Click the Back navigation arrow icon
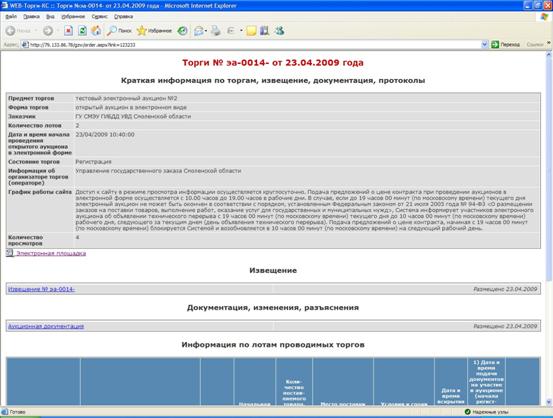553x418 pixels. (10, 31)
